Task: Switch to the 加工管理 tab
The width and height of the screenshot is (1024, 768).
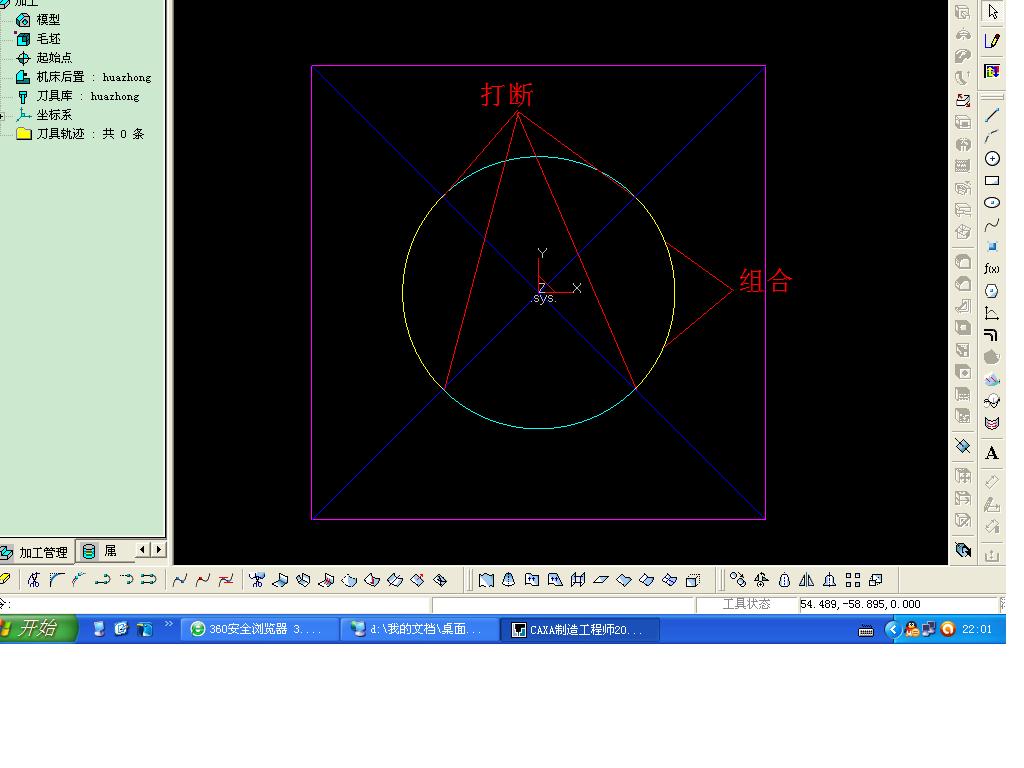Action: click(37, 552)
